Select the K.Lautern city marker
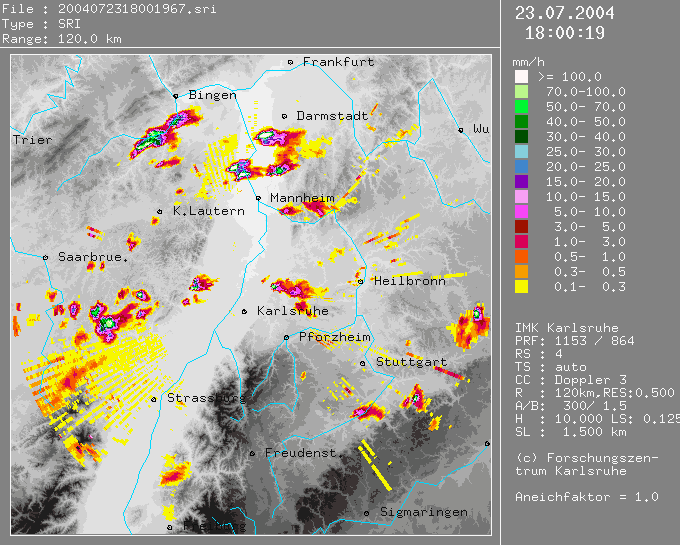 point(160,211)
